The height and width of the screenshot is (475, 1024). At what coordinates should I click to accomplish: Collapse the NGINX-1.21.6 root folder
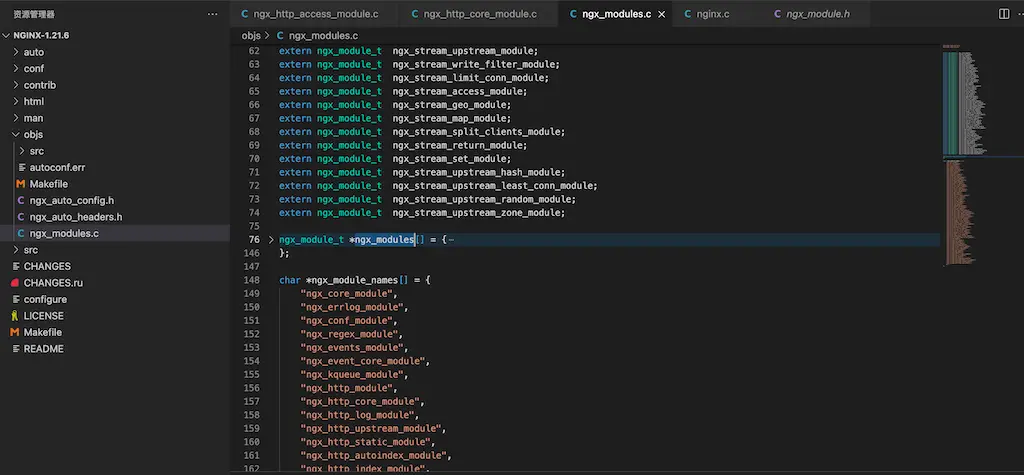(43, 35)
